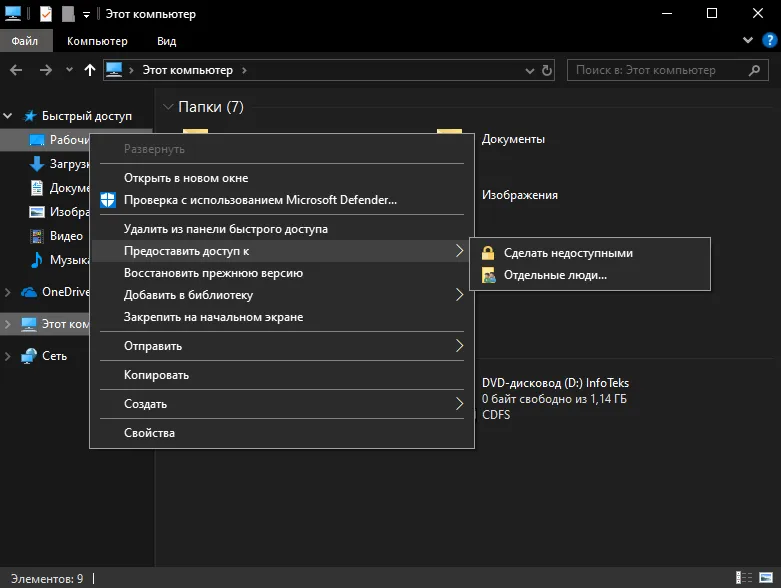Expand the ribbon with chevron arrow
Screen dimensions: 781x588
[x=747, y=40]
